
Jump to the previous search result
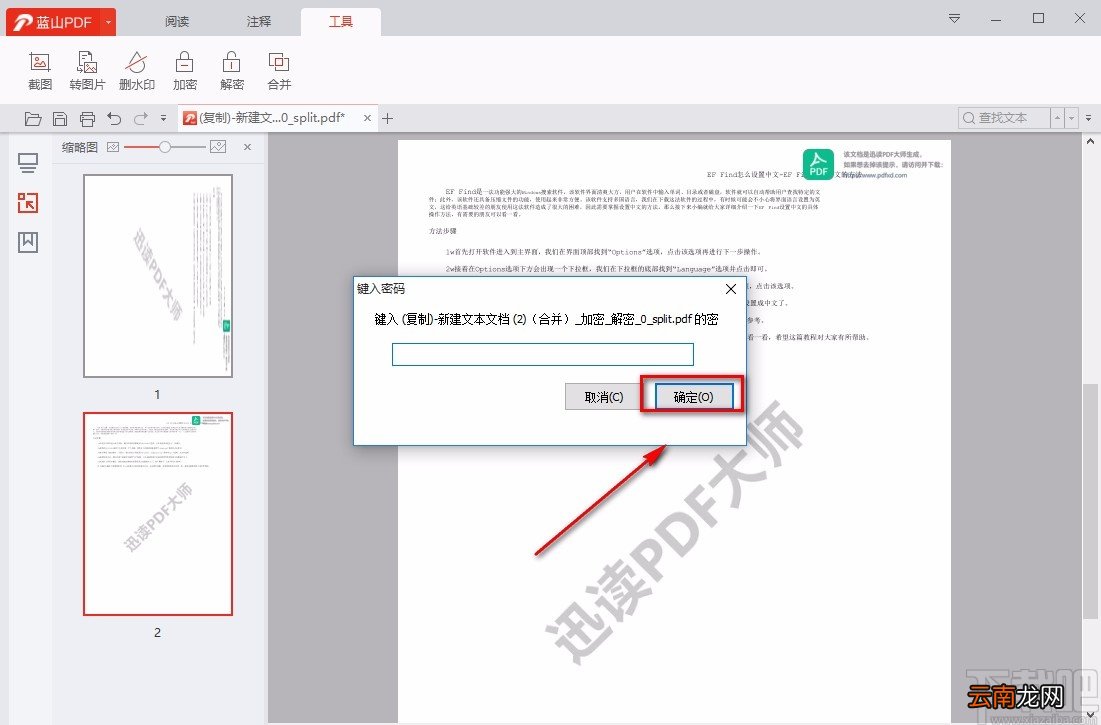click(1057, 118)
